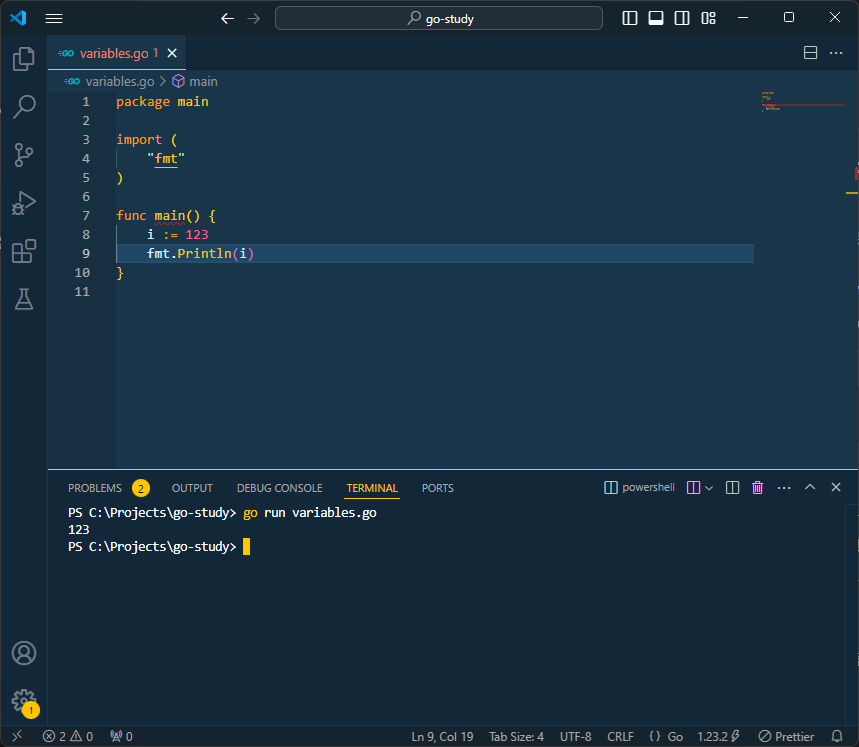Open the Testing flask icon
Image resolution: width=859 pixels, height=747 pixels.
tap(23, 298)
